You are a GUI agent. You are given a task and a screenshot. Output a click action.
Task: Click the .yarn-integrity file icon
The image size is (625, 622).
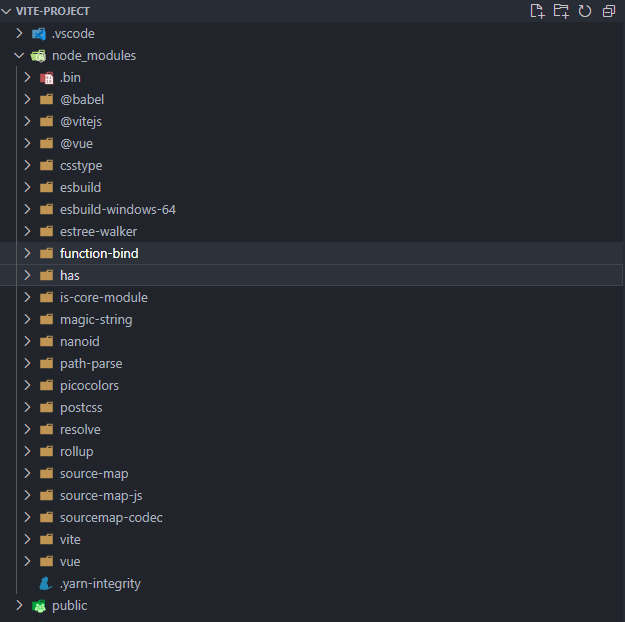46,583
